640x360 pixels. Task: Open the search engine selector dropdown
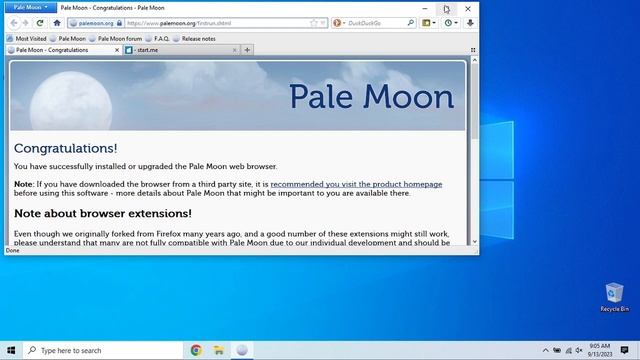(339, 23)
